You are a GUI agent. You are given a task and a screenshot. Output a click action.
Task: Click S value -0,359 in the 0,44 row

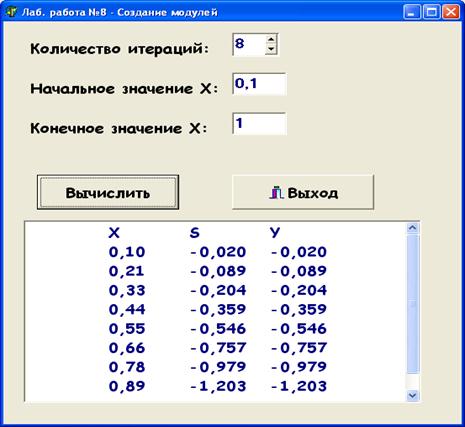point(218,309)
